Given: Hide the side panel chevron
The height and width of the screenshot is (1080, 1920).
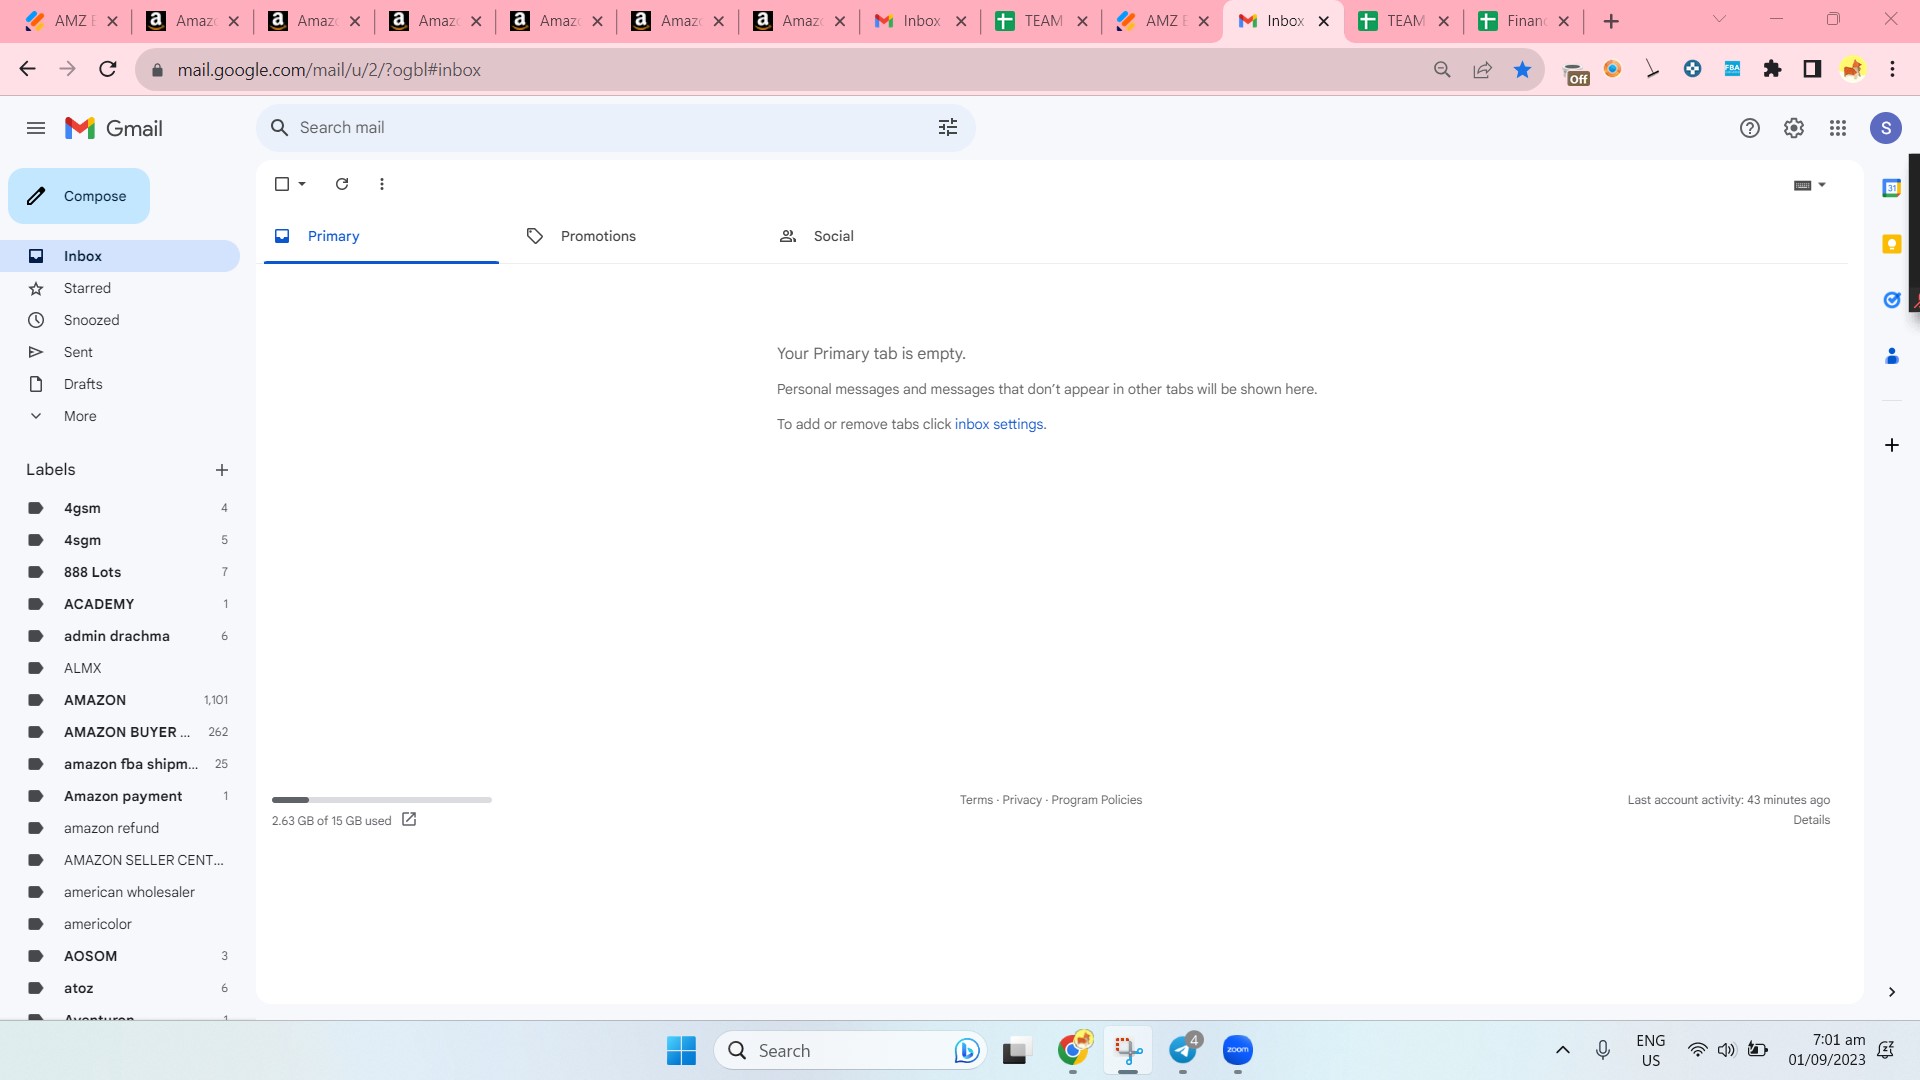Looking at the screenshot, I should point(1891,992).
